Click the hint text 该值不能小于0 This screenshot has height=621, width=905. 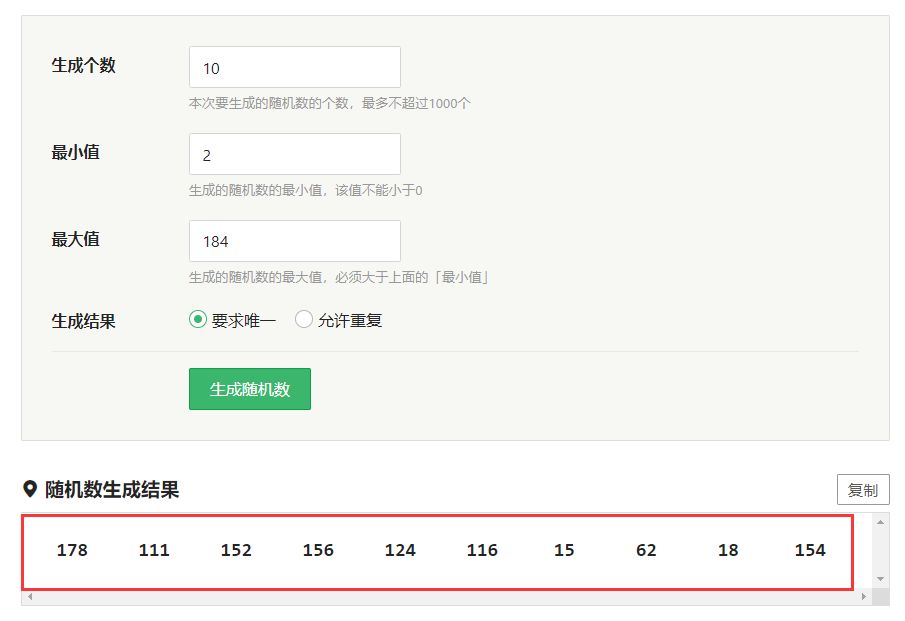click(379, 190)
